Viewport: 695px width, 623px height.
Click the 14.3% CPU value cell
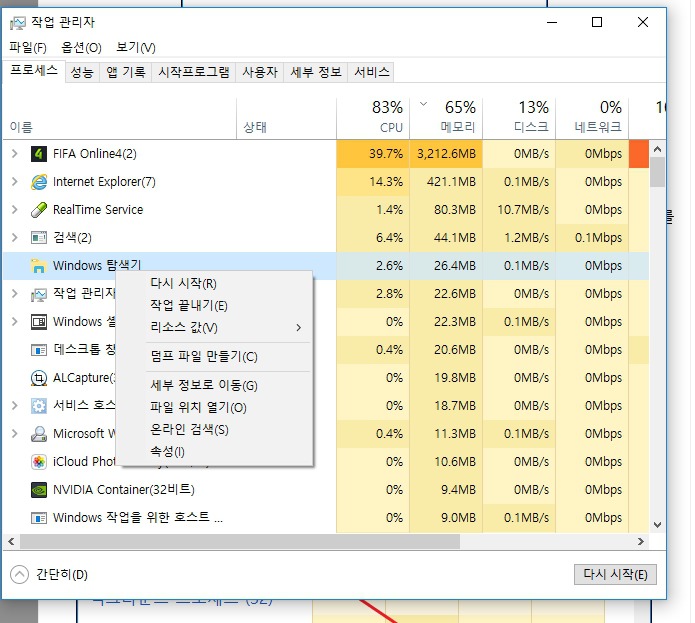(x=373, y=182)
